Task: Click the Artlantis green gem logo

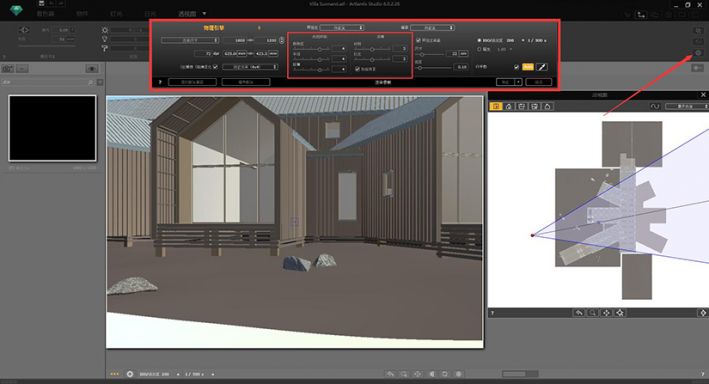Action: [16, 9]
